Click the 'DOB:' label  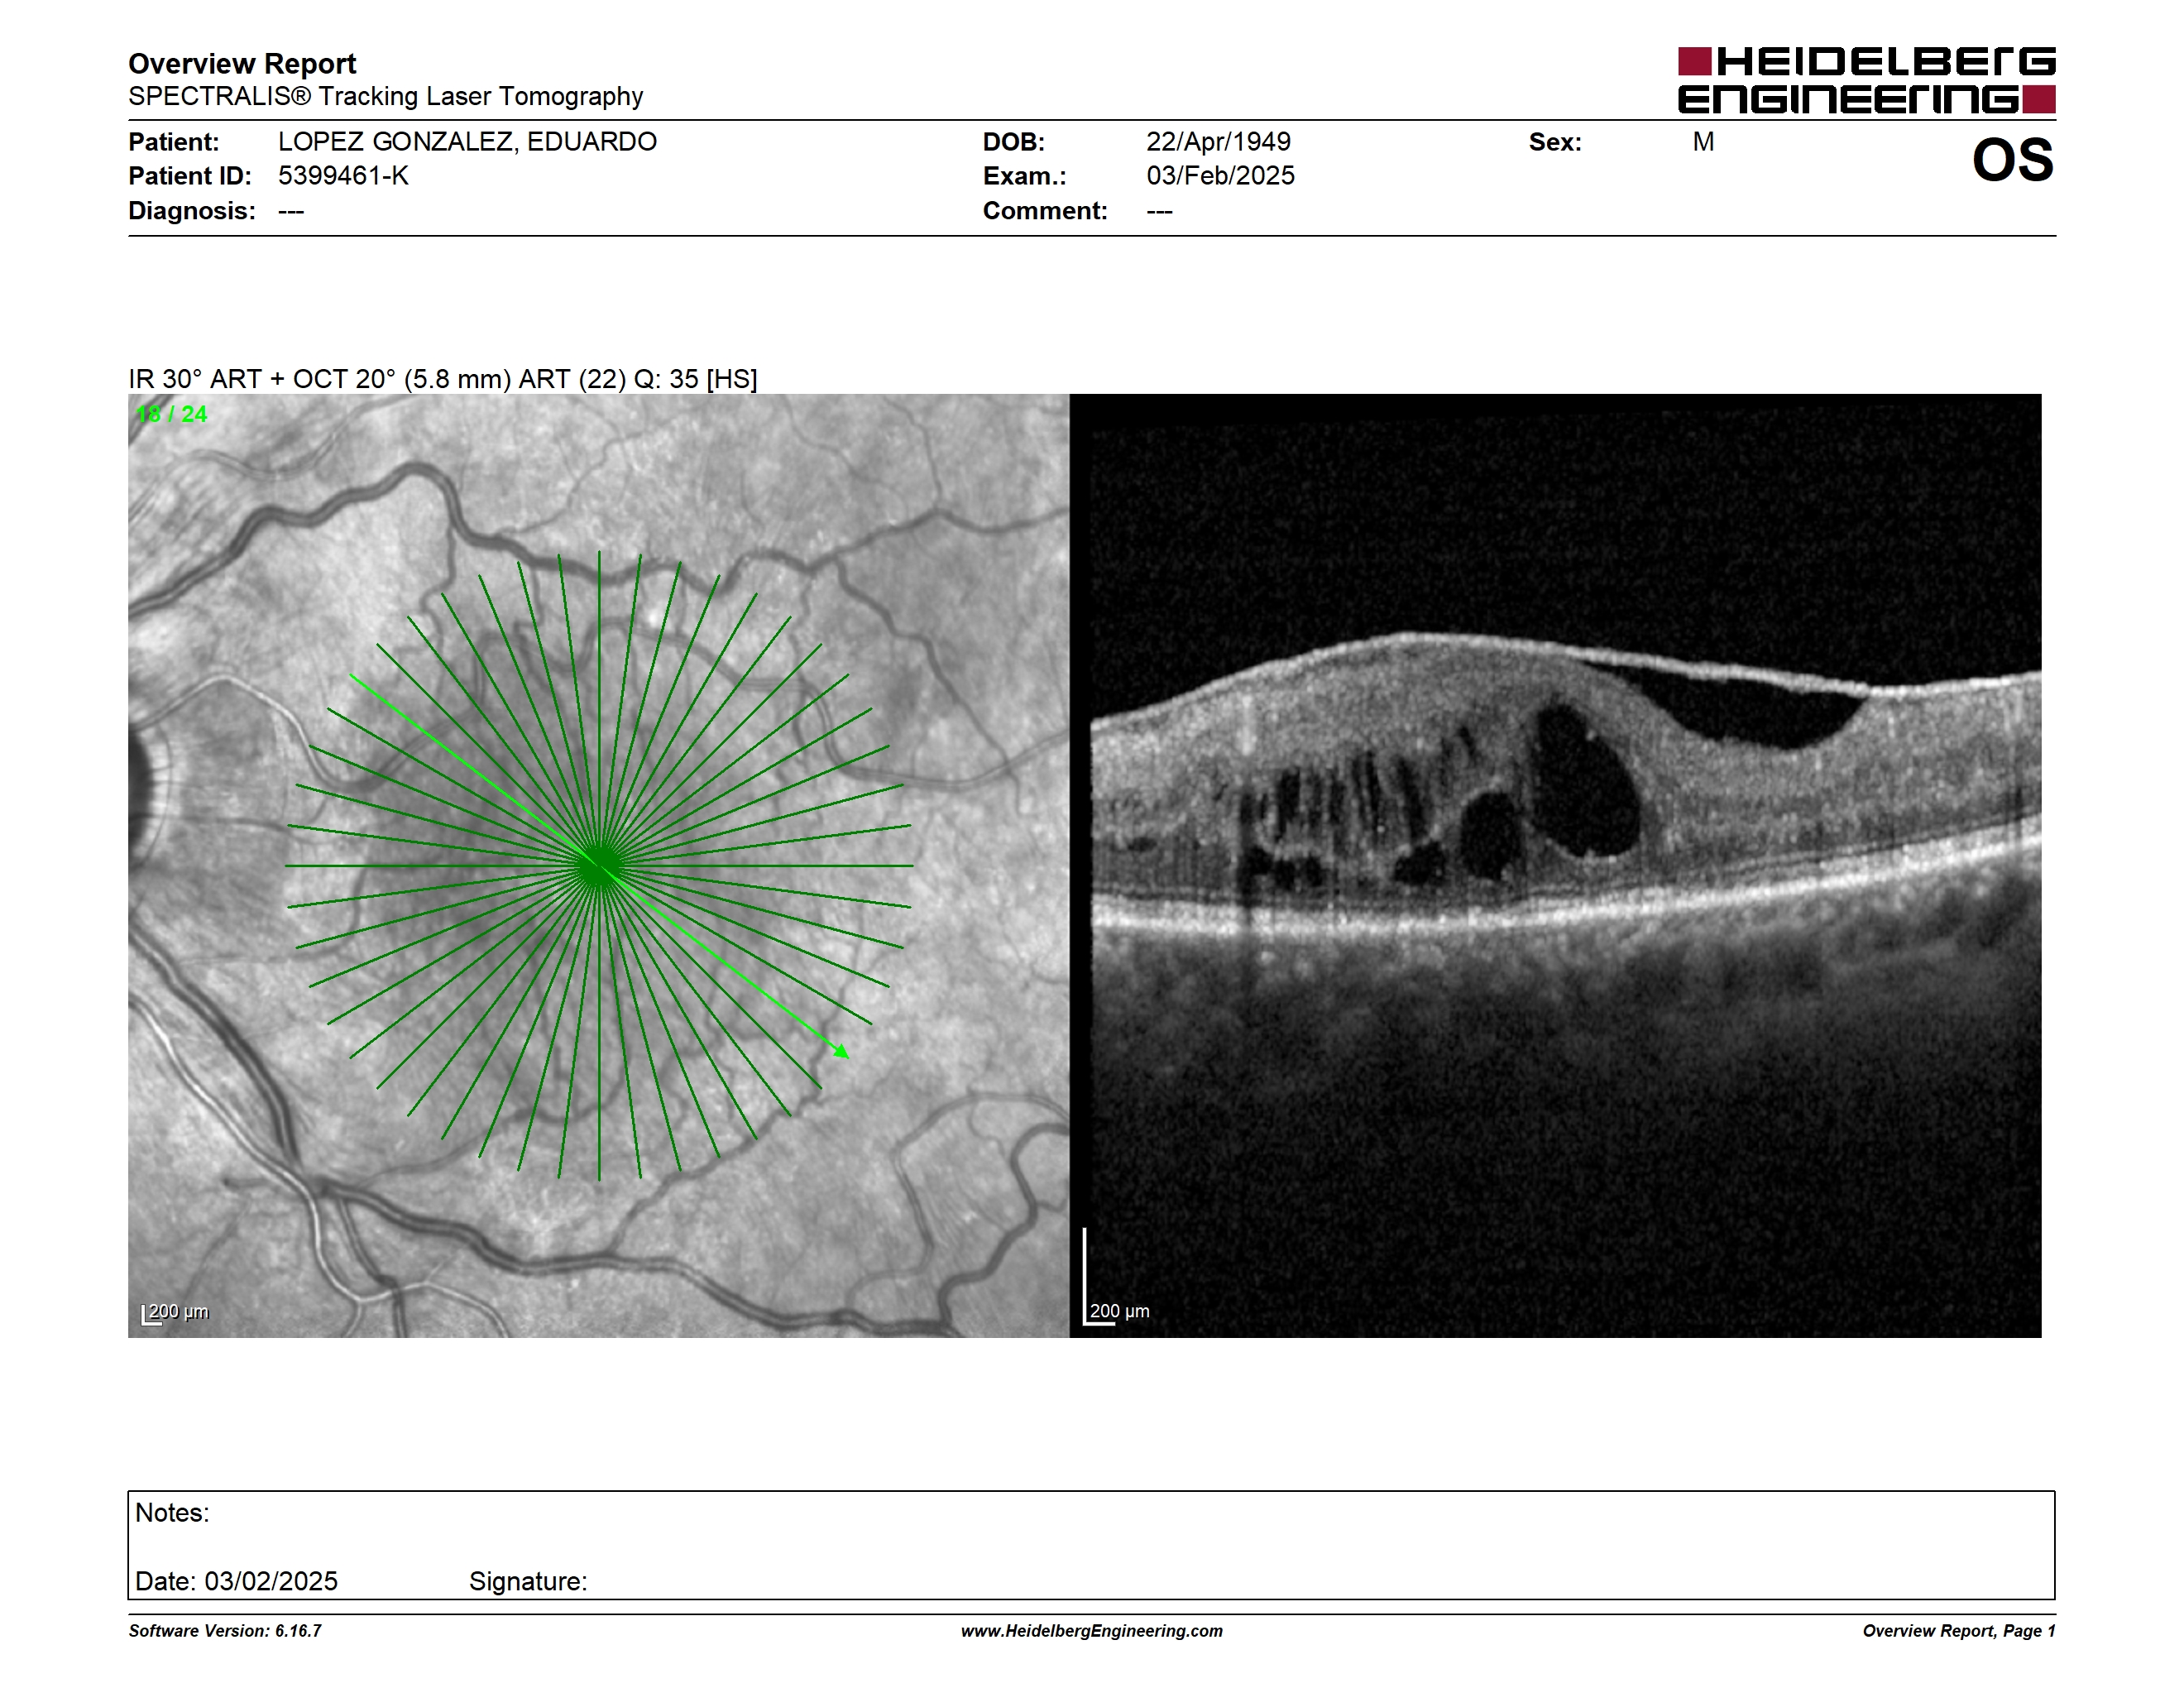(x=1014, y=142)
